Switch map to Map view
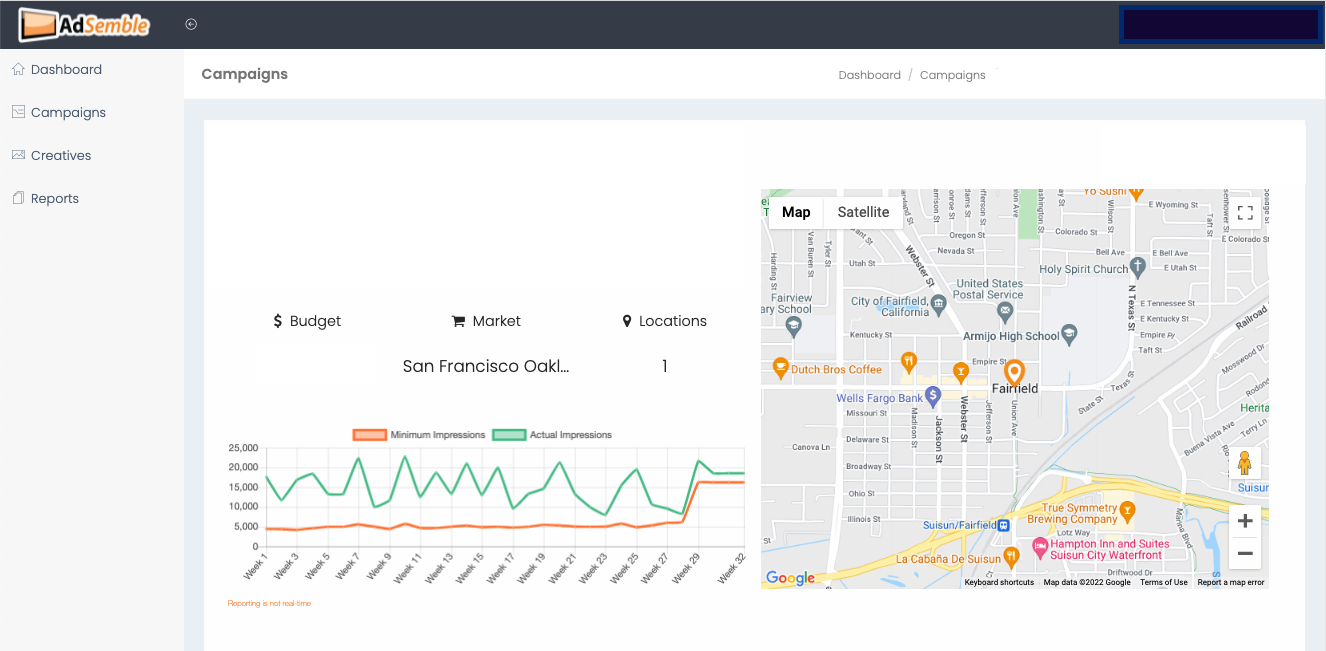The width and height of the screenshot is (1326, 651). (x=796, y=212)
